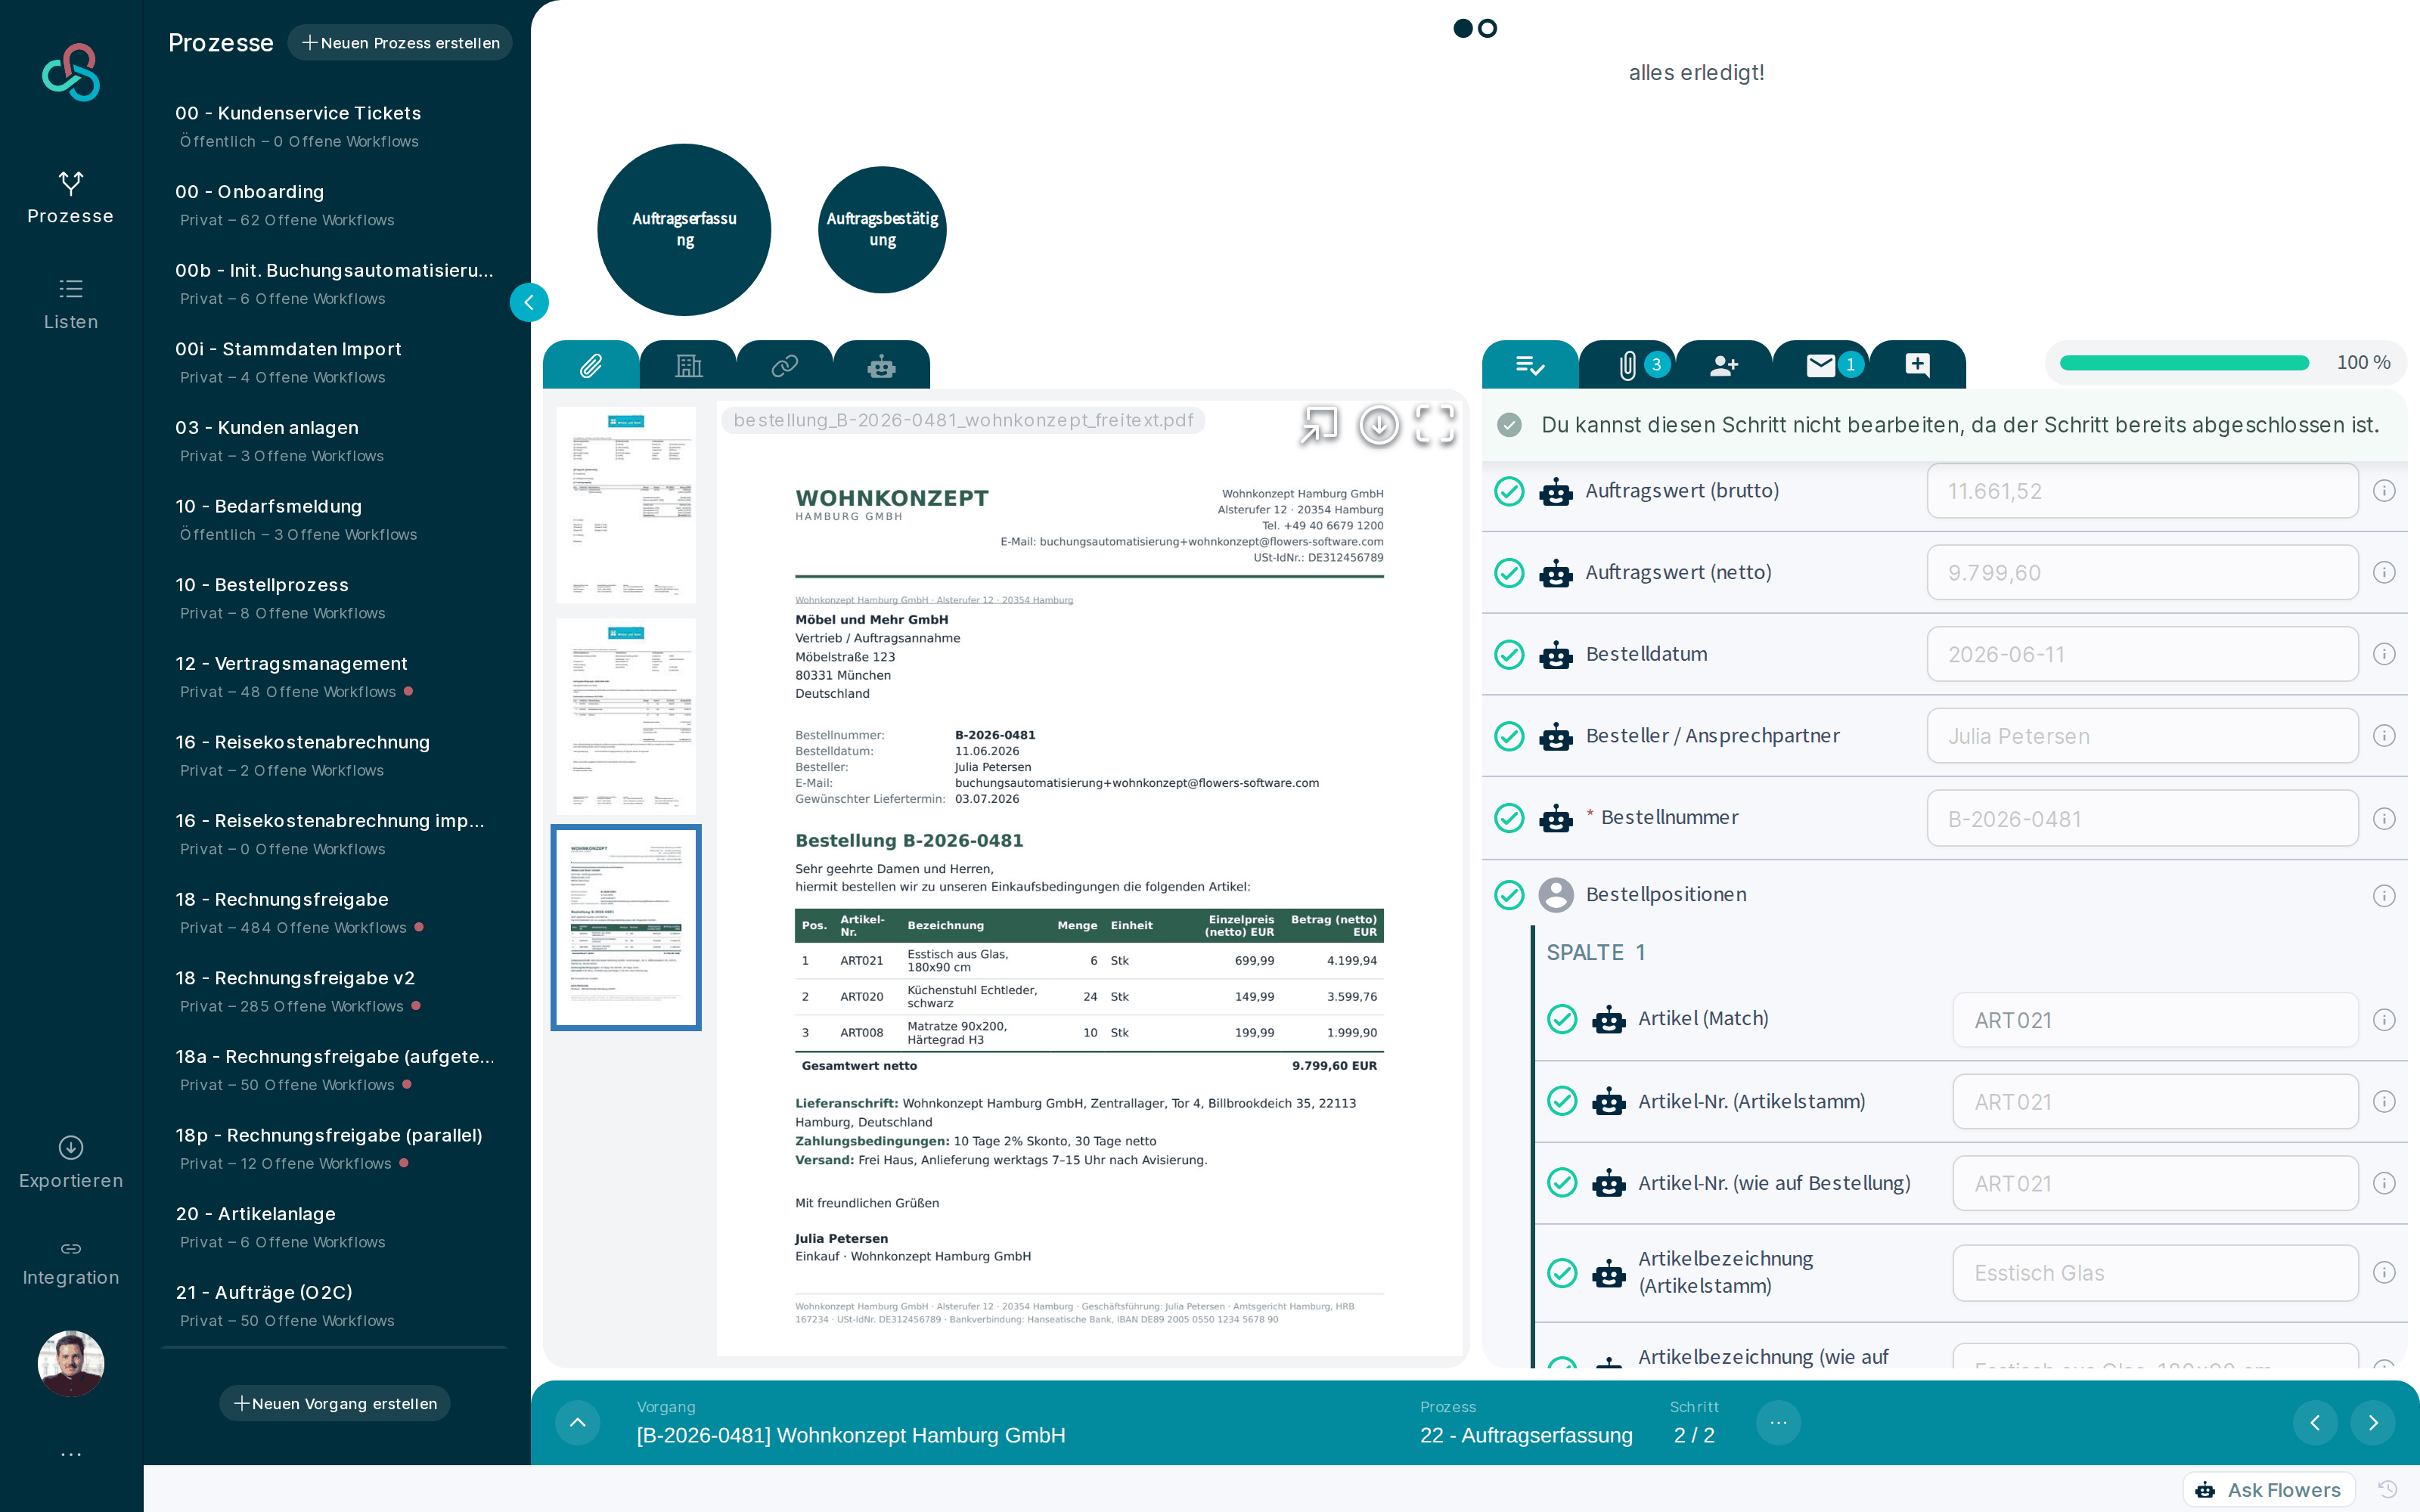Click robot icon beside Auftragswert (brutto)

1556,491
